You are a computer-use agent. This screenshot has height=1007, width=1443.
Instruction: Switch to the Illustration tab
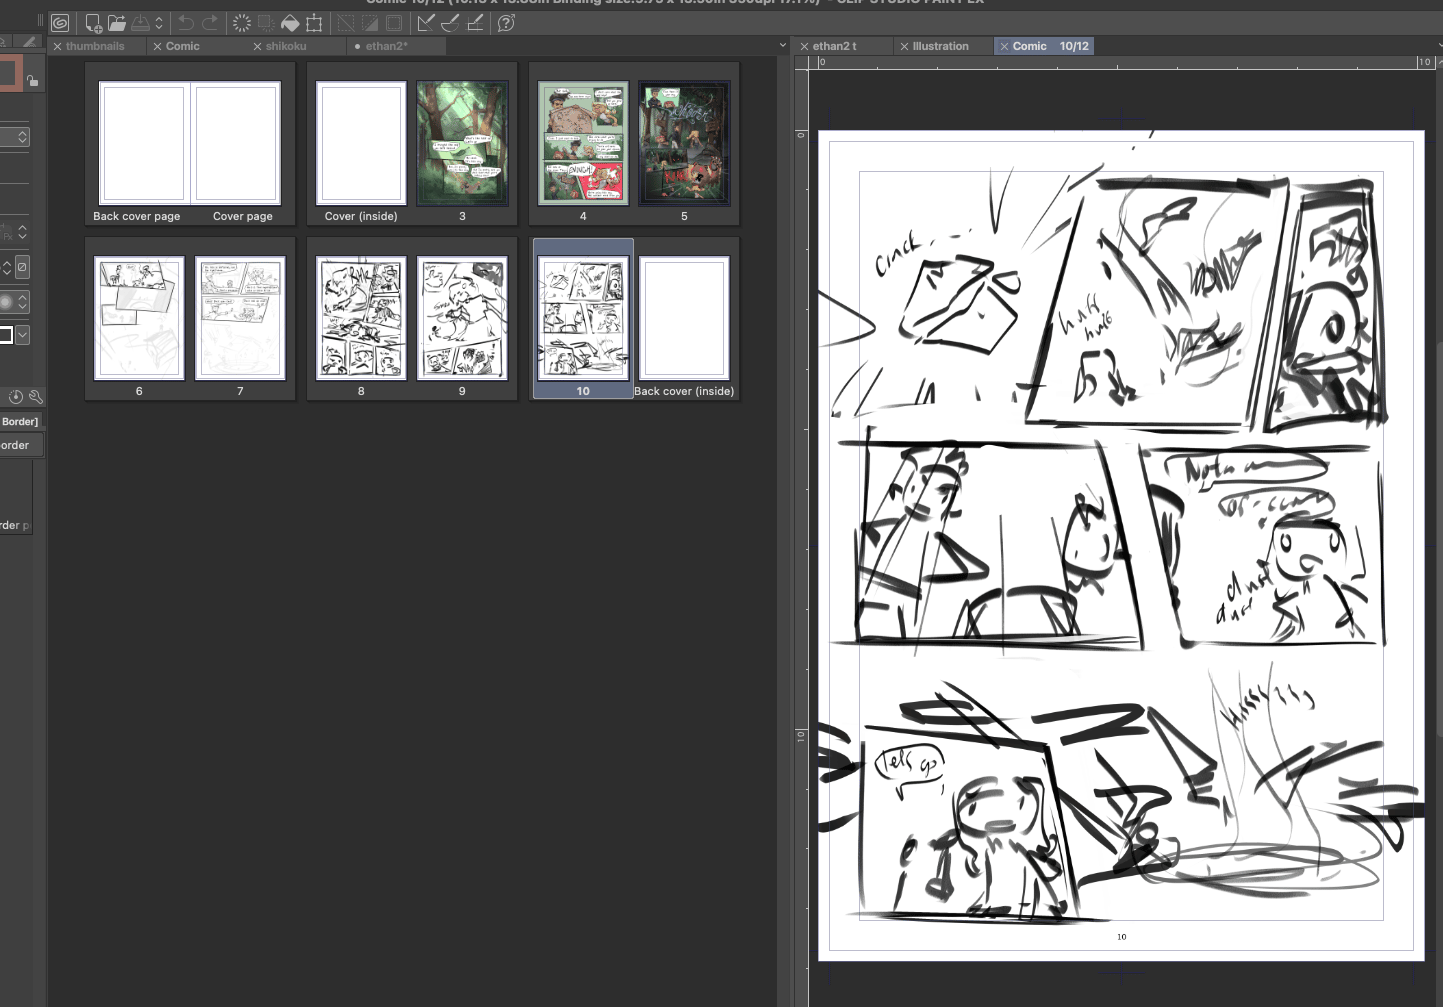(940, 46)
